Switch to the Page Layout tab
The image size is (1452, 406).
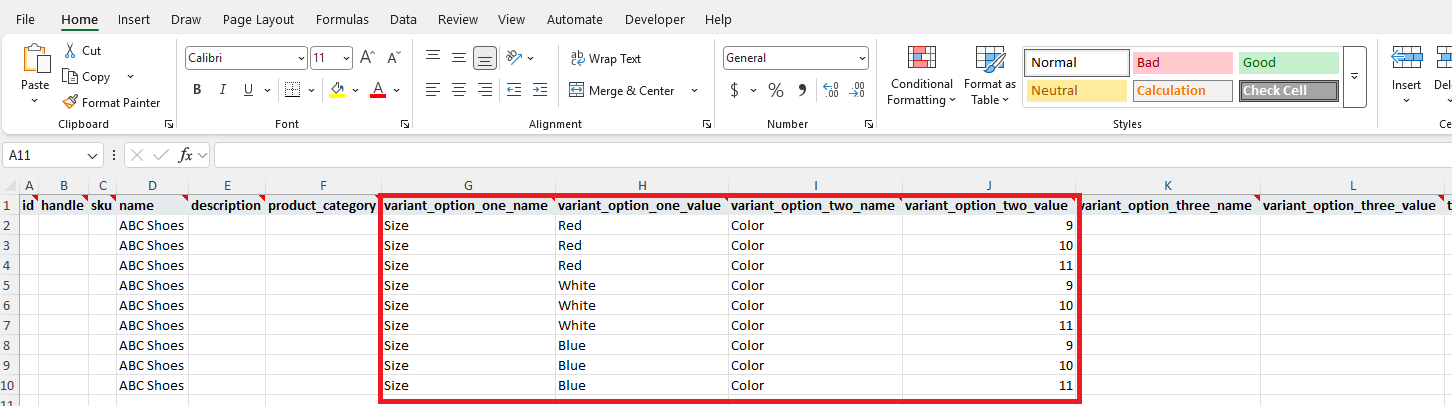pos(259,19)
